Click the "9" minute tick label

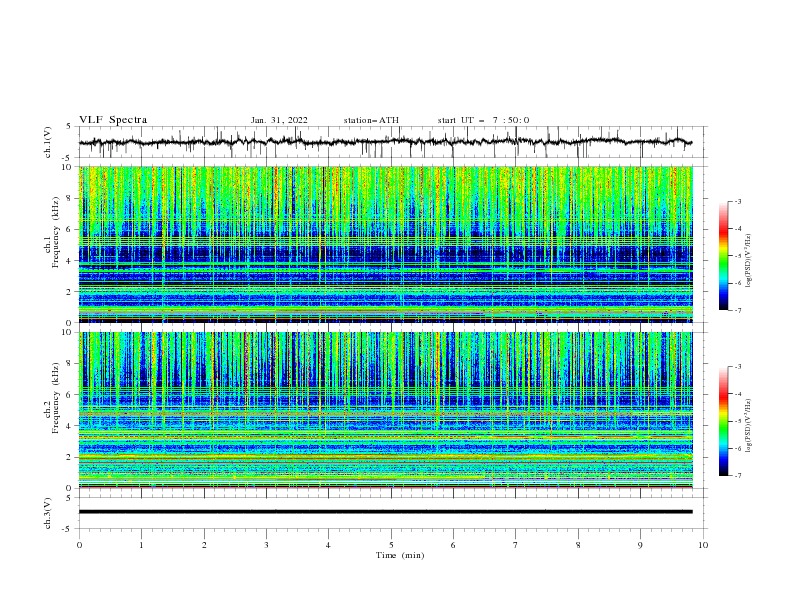pyautogui.click(x=640, y=545)
